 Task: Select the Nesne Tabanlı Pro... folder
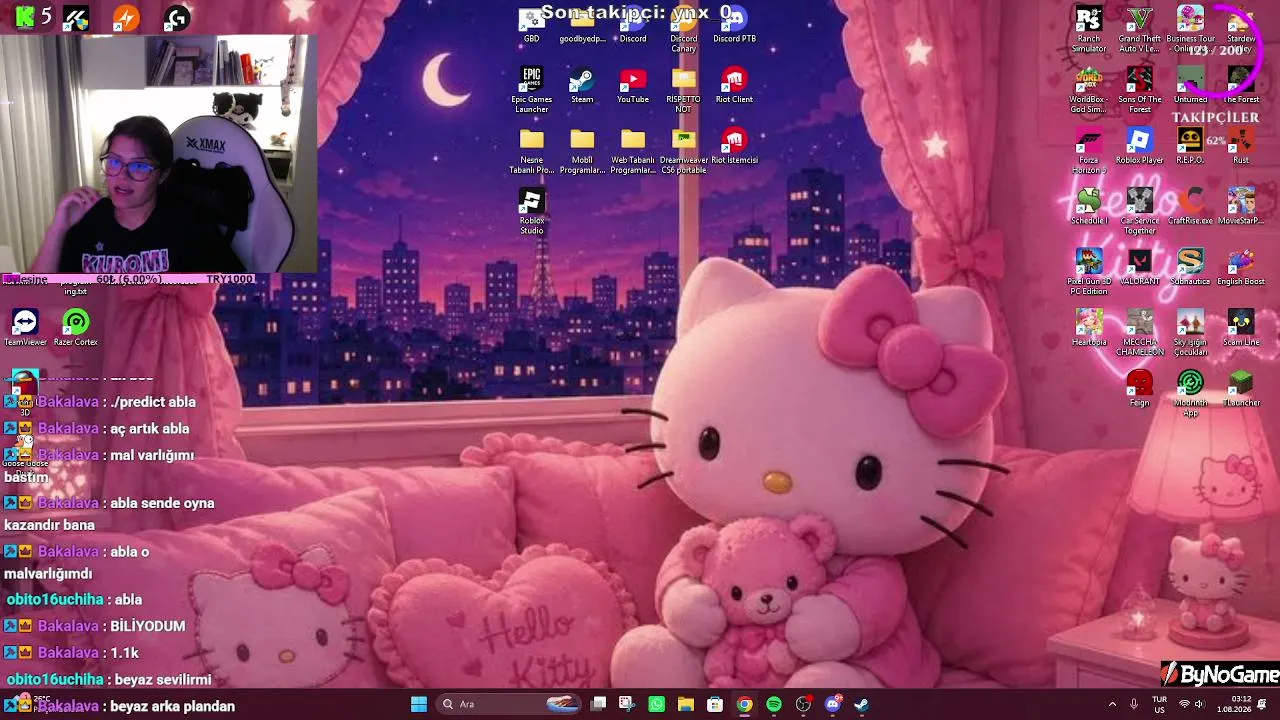[531, 151]
